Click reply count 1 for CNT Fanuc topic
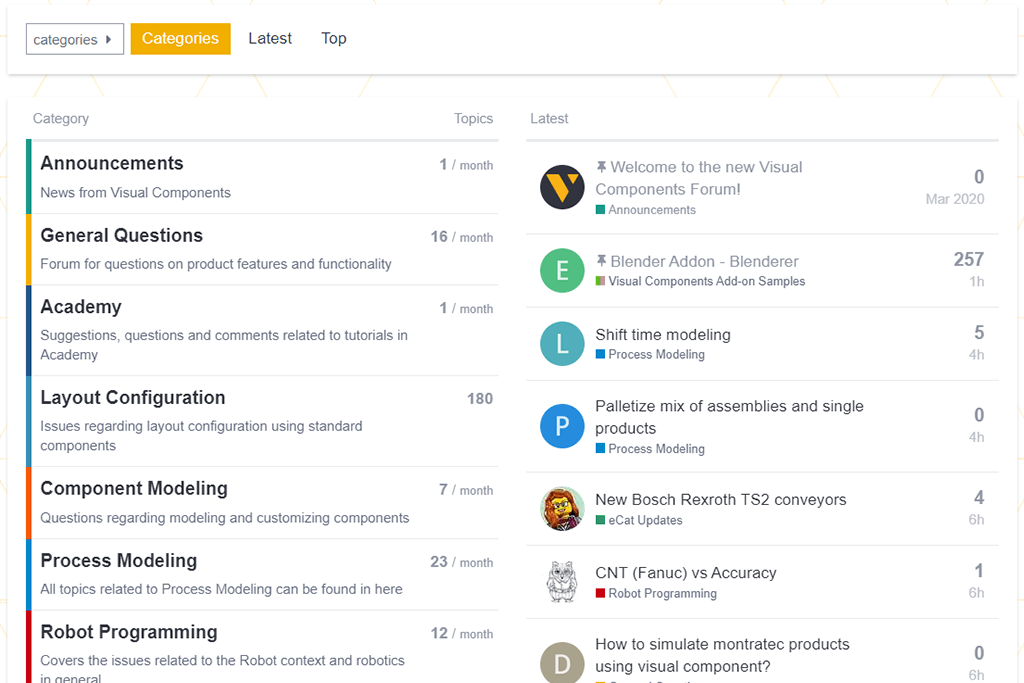Viewport: 1024px width, 683px height. 979,571
